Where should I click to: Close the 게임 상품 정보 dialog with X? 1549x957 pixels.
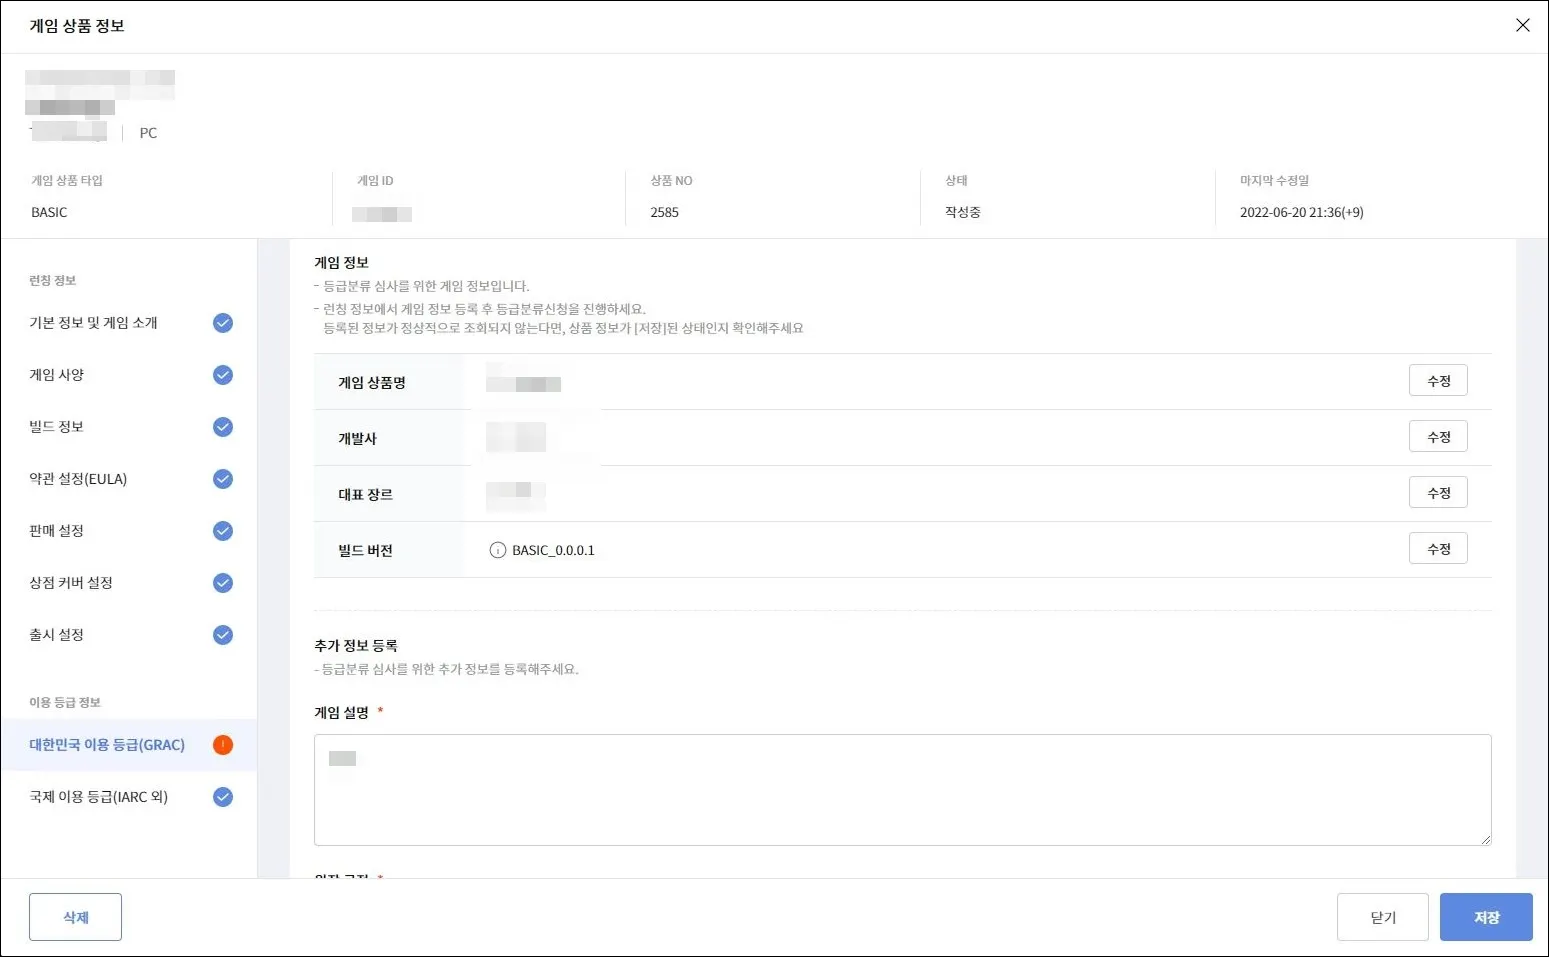coord(1522,25)
